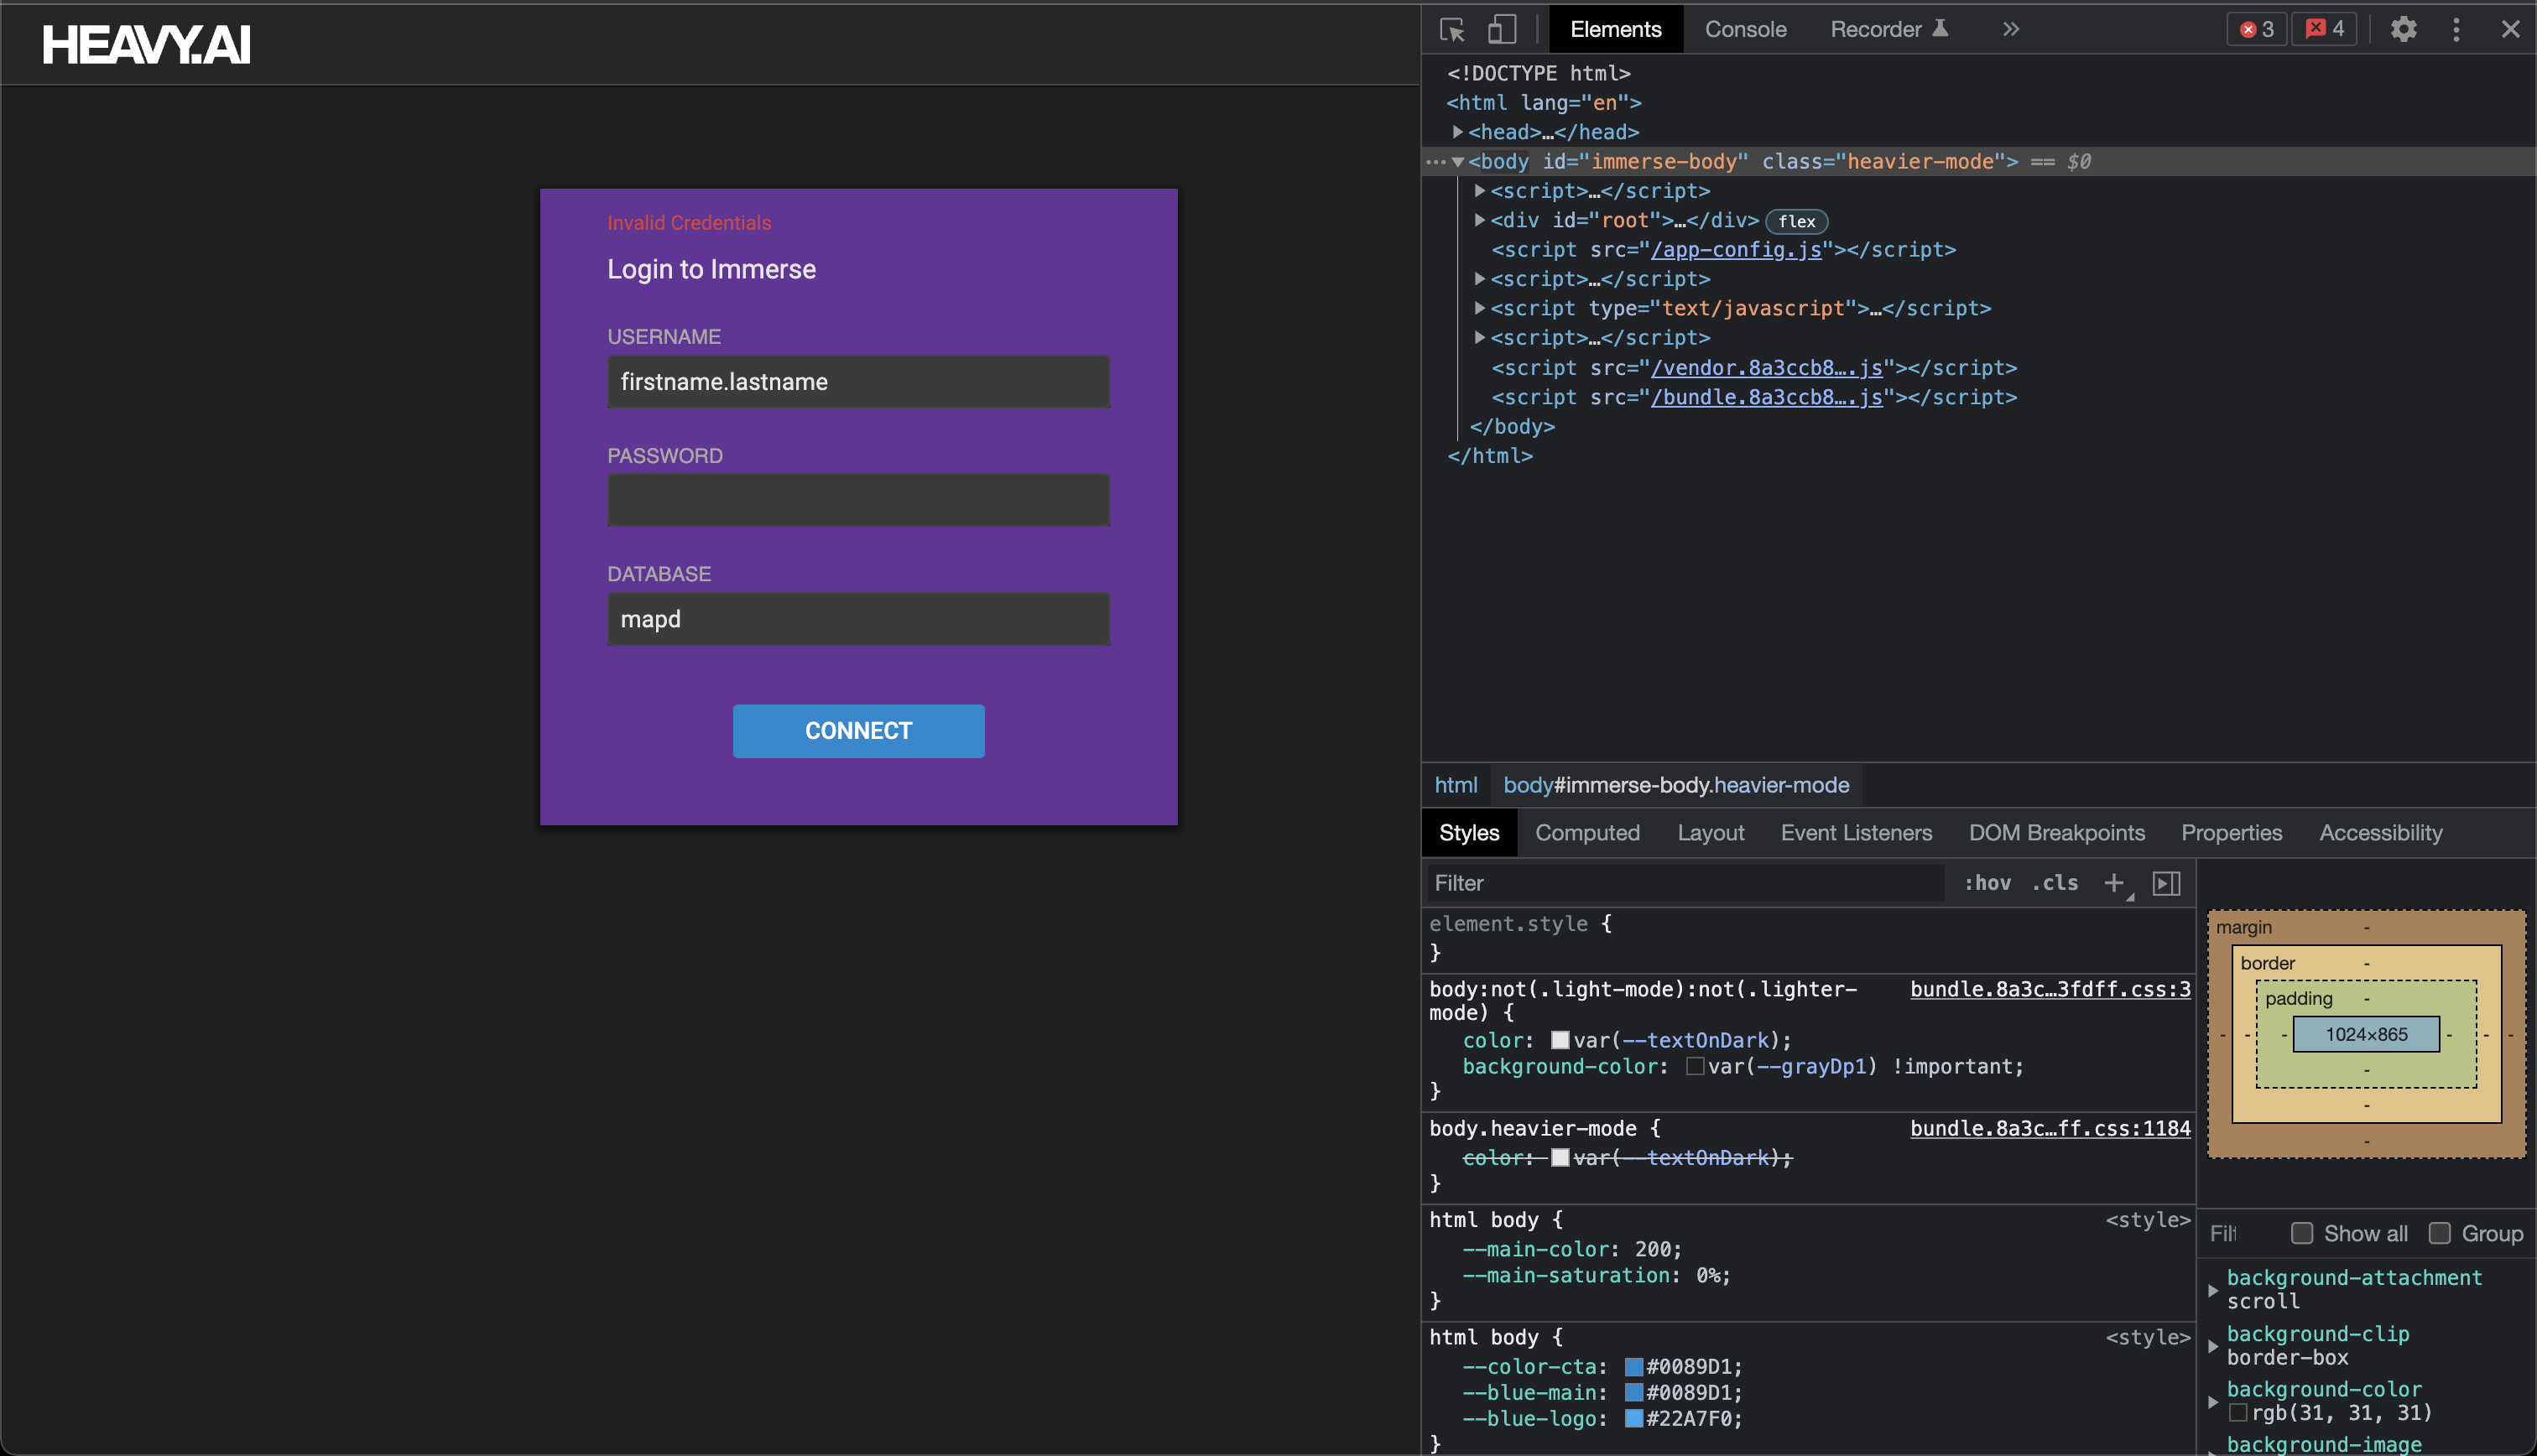Screen dimensions: 2537x1456
Task: Enable the Group checkbox
Action: click(2440, 1233)
